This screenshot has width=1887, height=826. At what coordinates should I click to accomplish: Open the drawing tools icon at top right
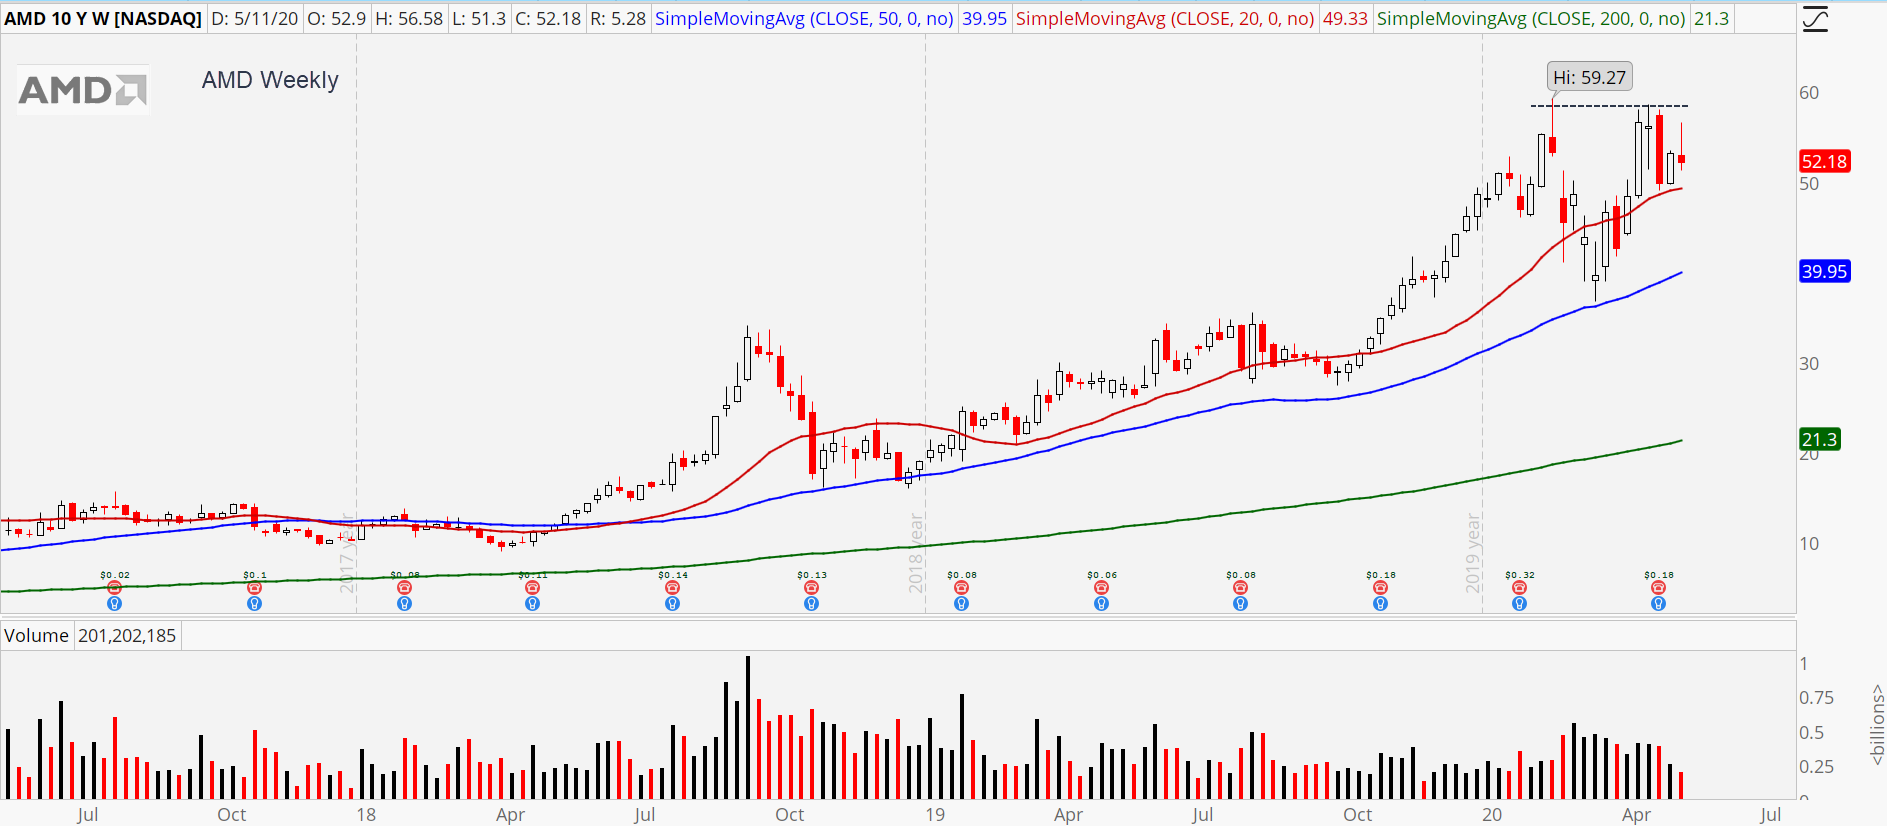tap(1815, 19)
